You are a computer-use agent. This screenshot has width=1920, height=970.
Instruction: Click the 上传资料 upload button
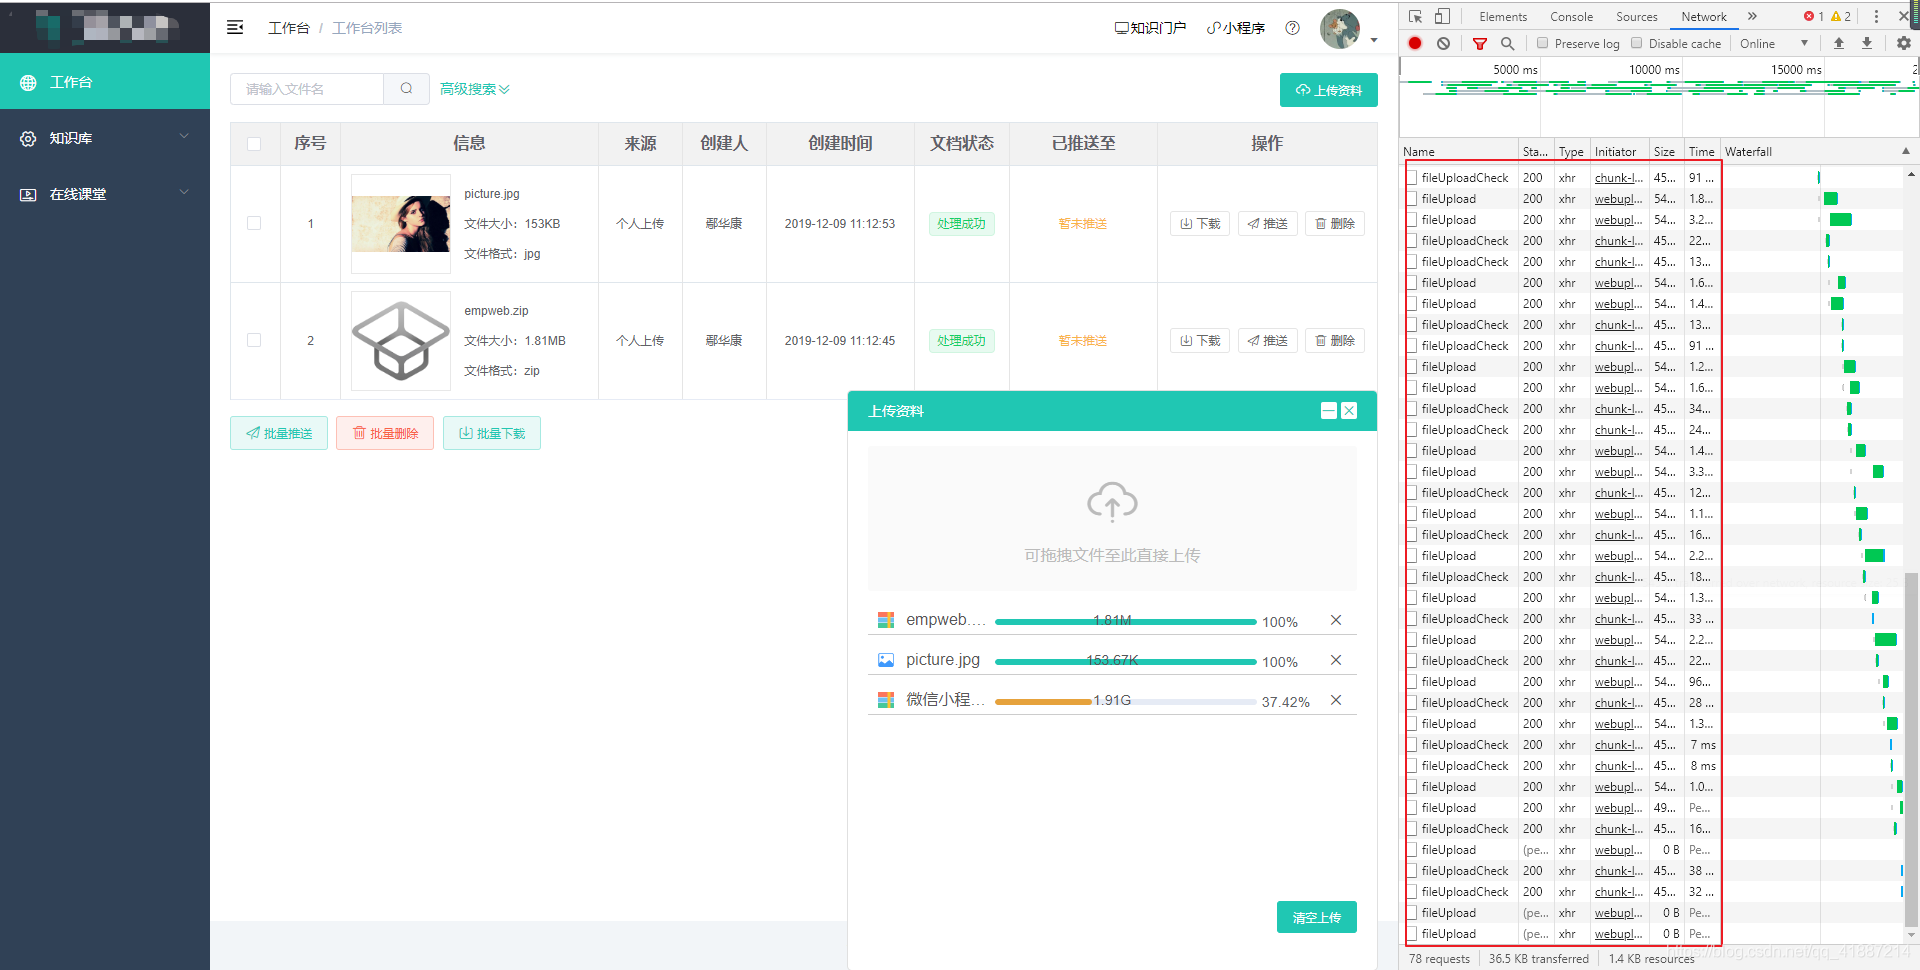tap(1328, 89)
